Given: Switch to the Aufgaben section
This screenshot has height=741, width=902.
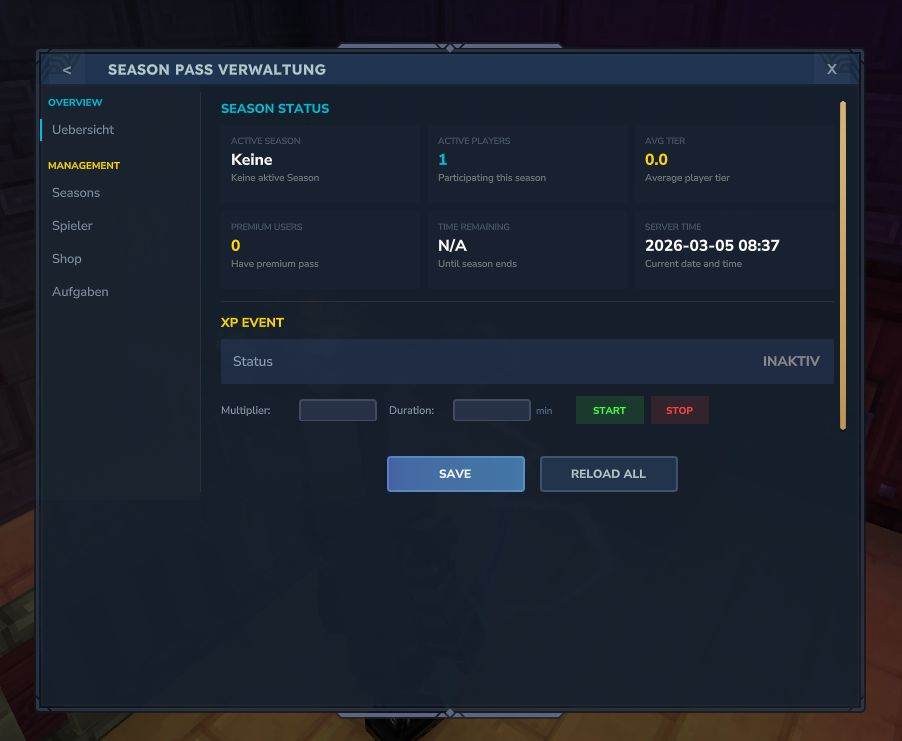Looking at the screenshot, I should [x=80, y=292].
